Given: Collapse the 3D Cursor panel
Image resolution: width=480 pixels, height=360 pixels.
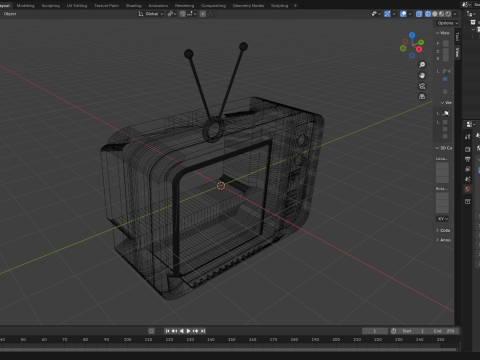Looking at the screenshot, I should [x=444, y=148].
